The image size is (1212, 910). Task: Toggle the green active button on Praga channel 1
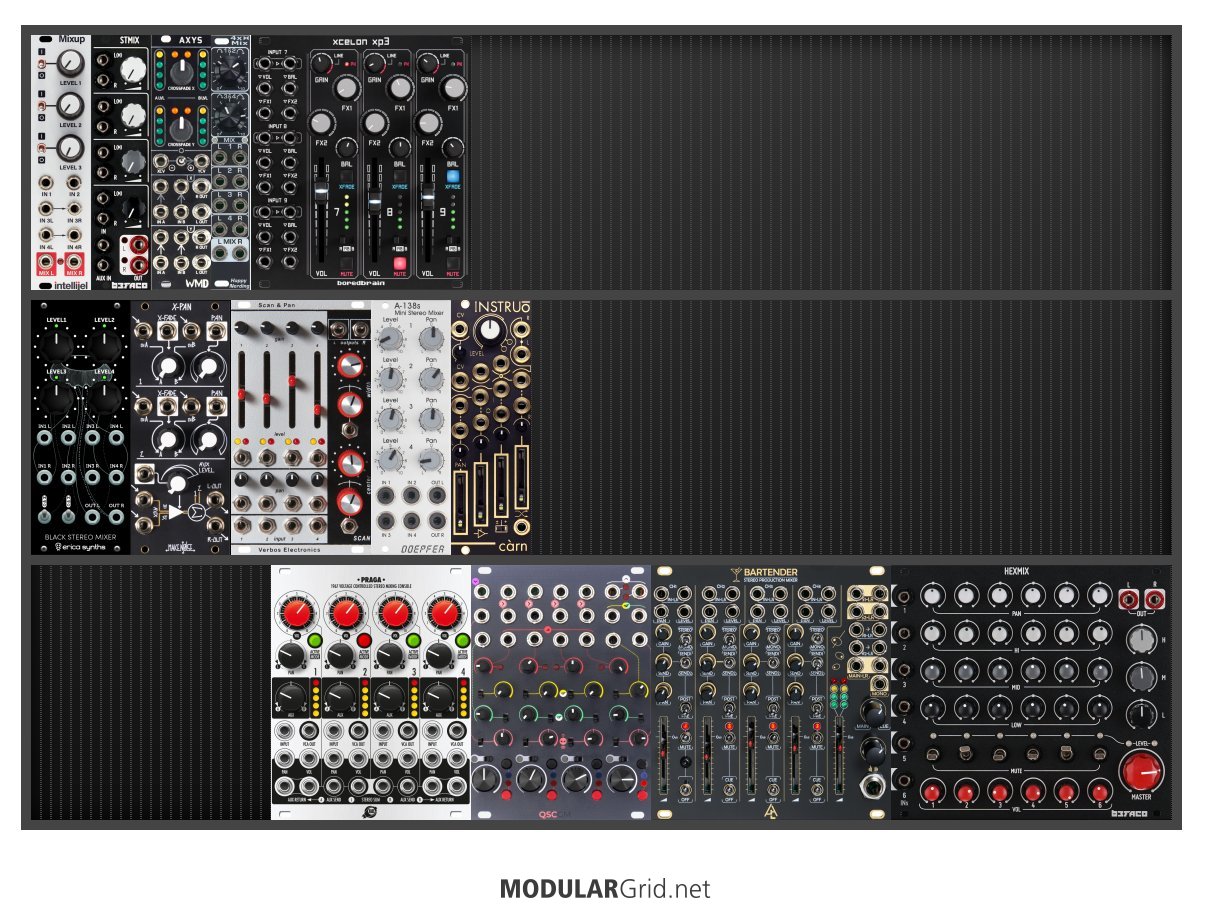tap(314, 640)
